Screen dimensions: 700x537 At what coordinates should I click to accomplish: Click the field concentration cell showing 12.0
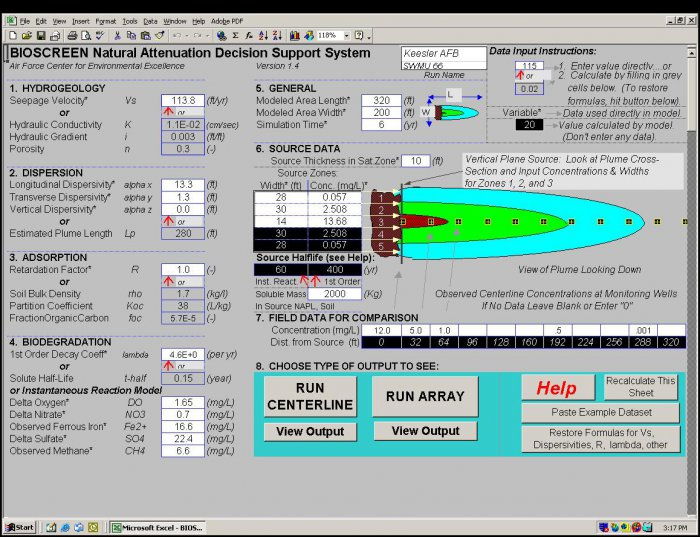click(381, 331)
